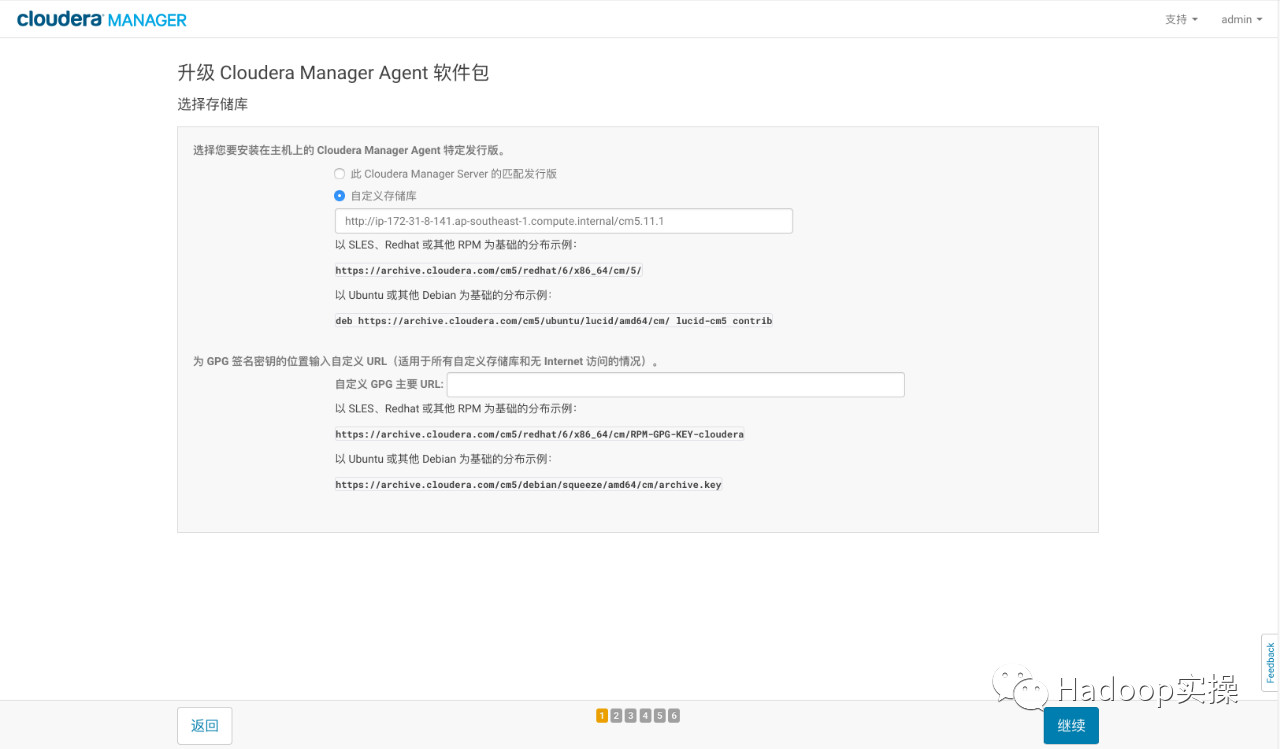Click 返回 button
Image resolution: width=1280 pixels, height=749 pixels.
point(205,726)
